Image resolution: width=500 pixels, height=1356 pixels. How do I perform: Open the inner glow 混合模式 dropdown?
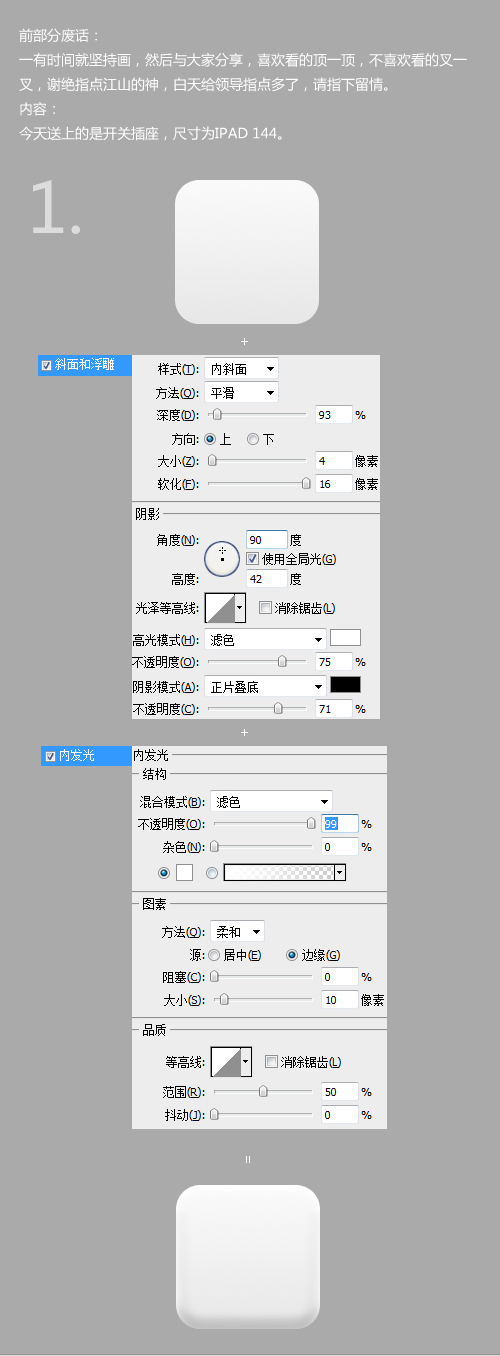(x=271, y=801)
